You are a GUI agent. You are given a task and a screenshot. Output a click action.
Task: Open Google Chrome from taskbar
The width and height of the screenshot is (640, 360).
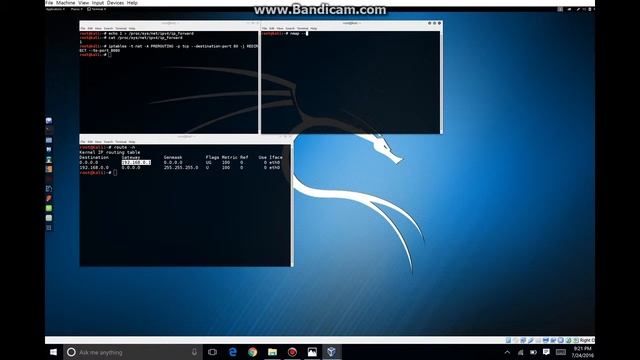(253, 352)
